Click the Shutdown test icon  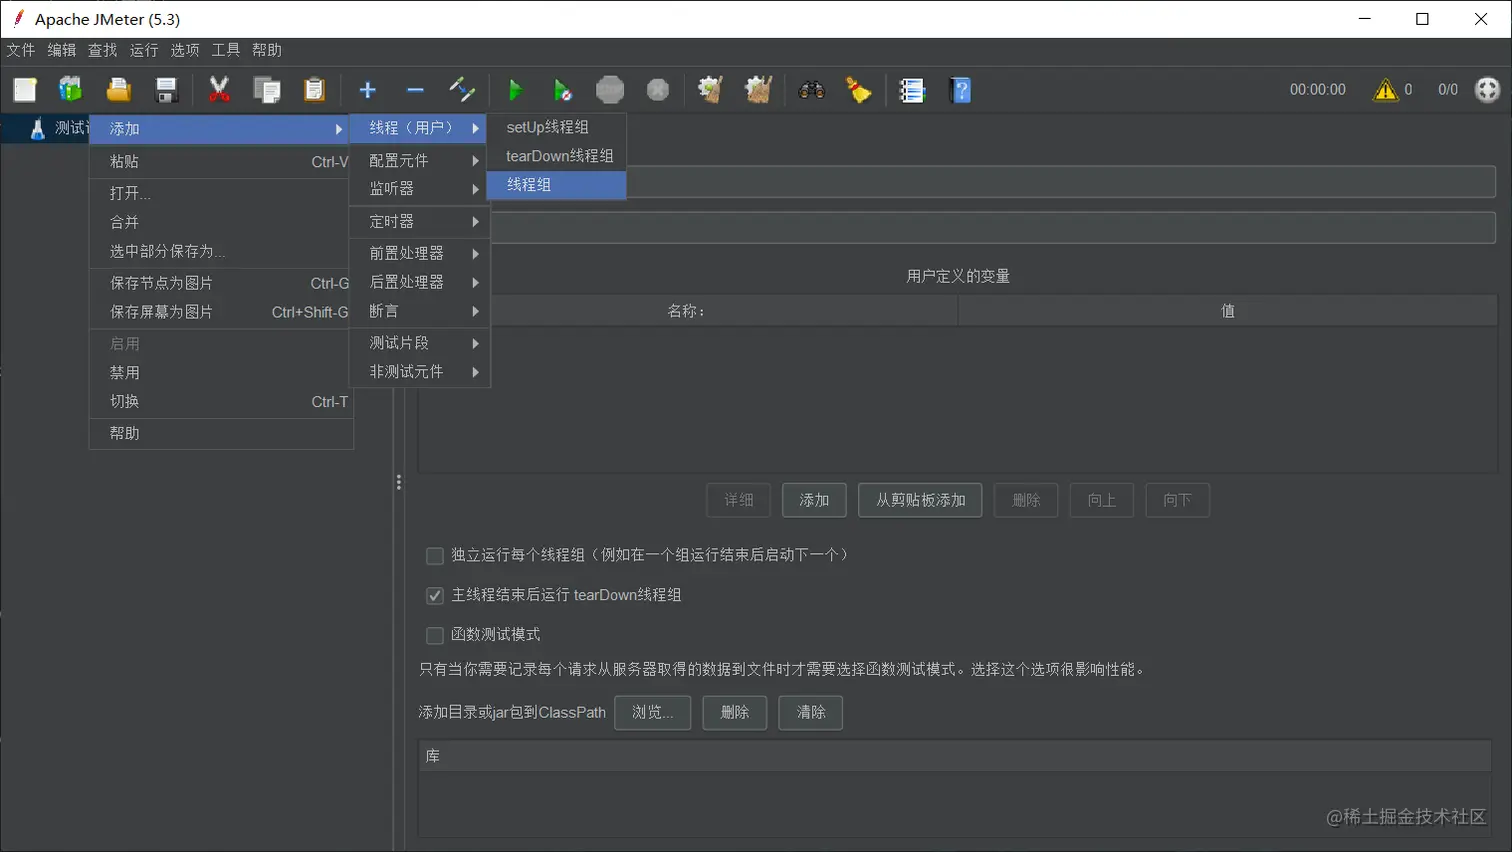pos(658,90)
